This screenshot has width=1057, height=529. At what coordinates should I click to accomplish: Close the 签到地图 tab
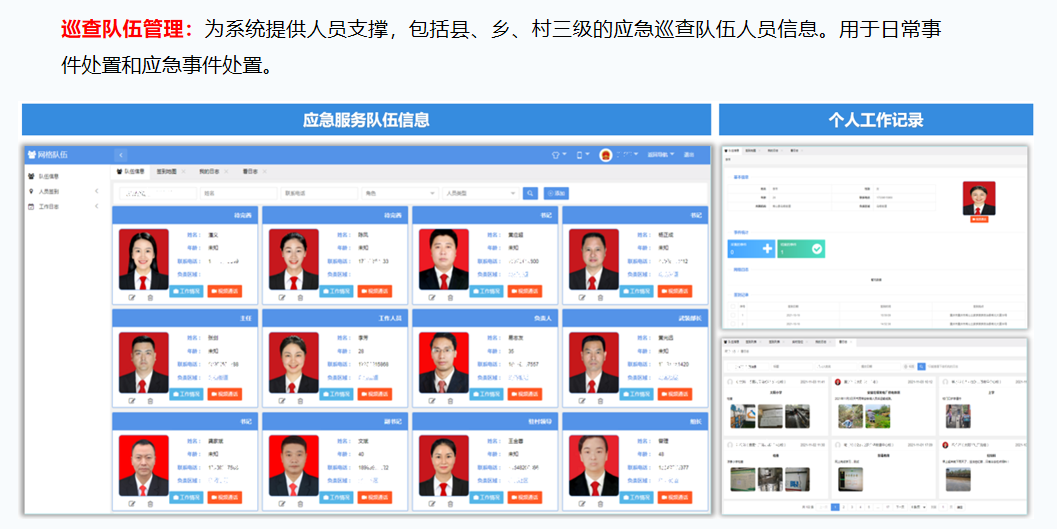click(183, 172)
